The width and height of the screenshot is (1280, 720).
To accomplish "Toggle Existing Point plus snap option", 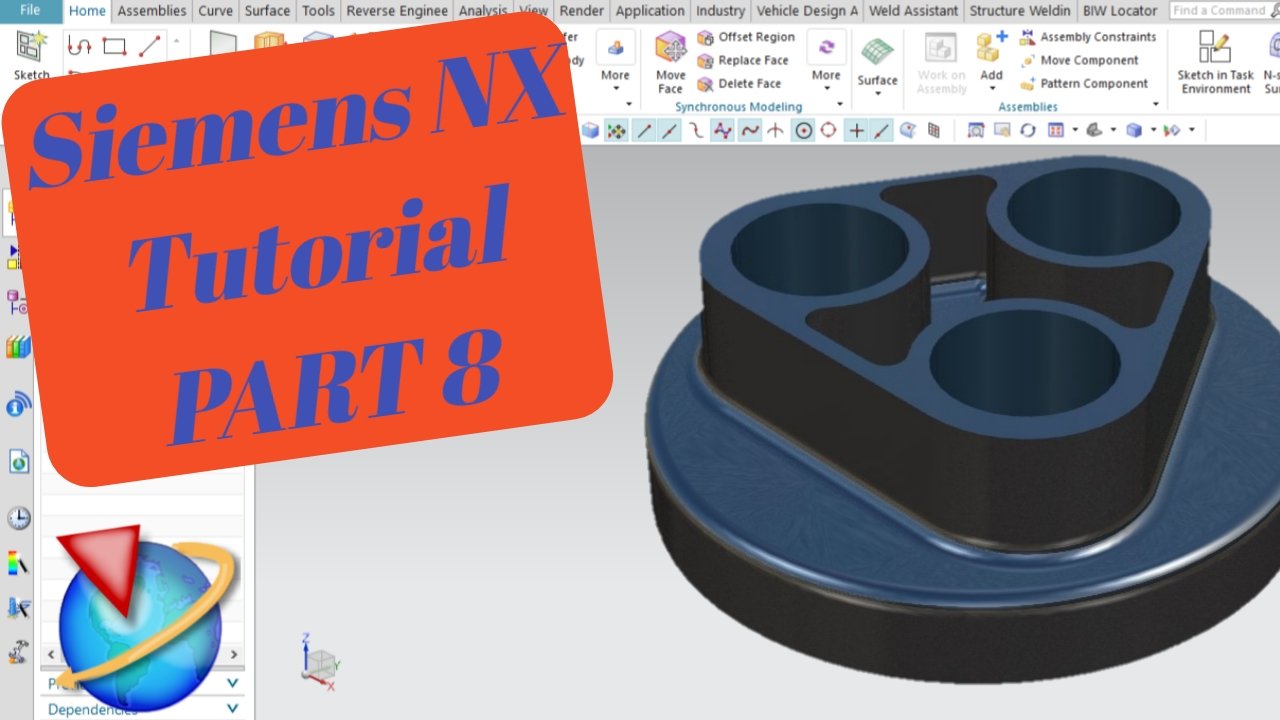I will coord(856,130).
